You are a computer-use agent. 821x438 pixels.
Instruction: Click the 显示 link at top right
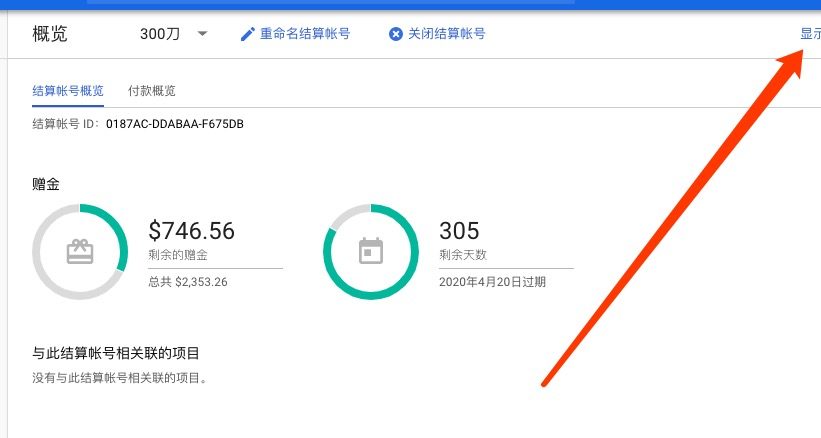click(810, 34)
